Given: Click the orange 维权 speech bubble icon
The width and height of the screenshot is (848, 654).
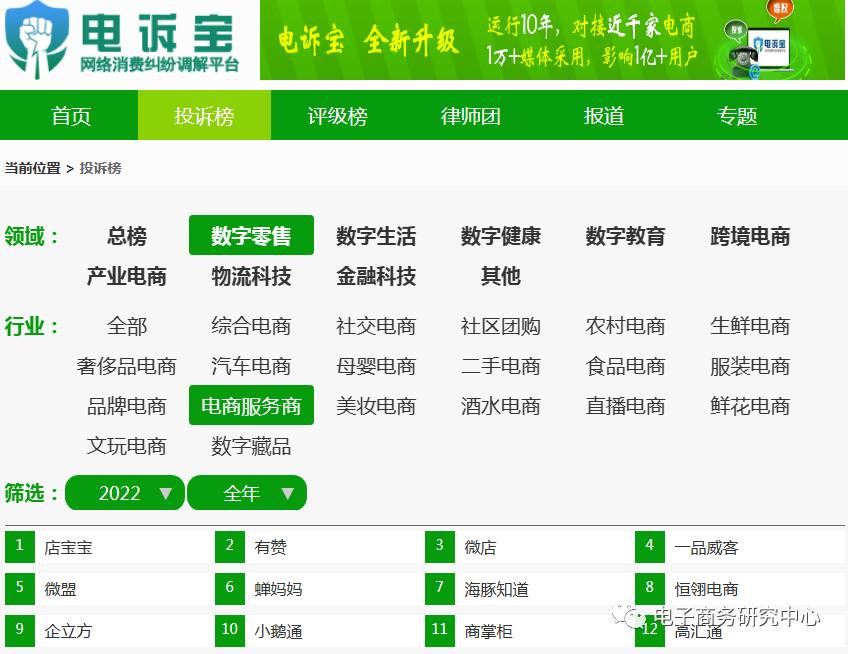Looking at the screenshot, I should click(x=781, y=10).
